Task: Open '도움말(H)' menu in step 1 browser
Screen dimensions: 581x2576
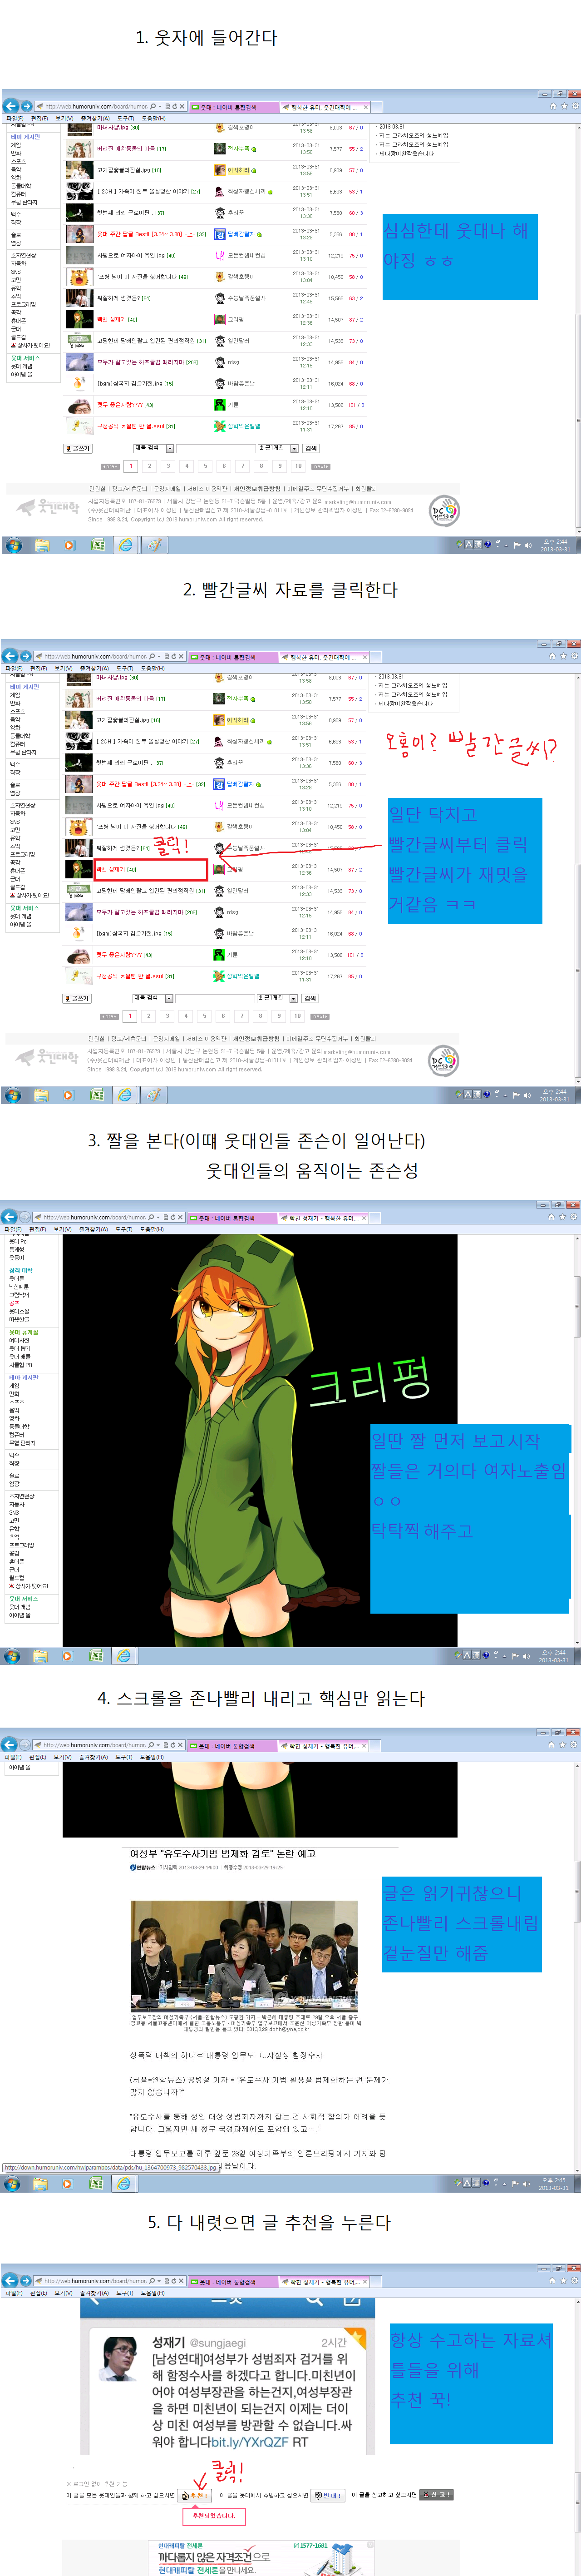Action: pyautogui.click(x=153, y=118)
